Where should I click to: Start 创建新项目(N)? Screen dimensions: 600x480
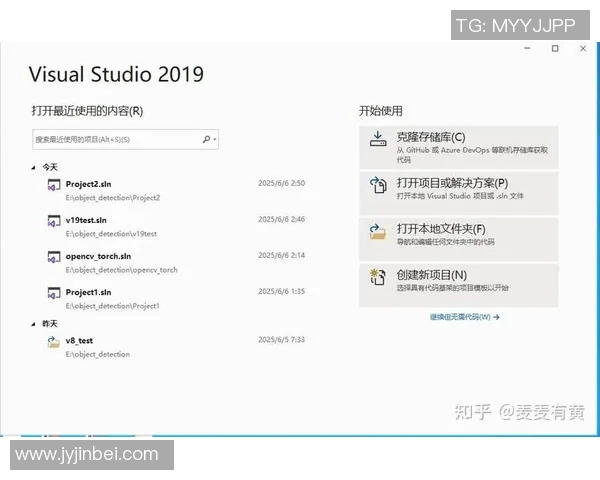[458, 285]
